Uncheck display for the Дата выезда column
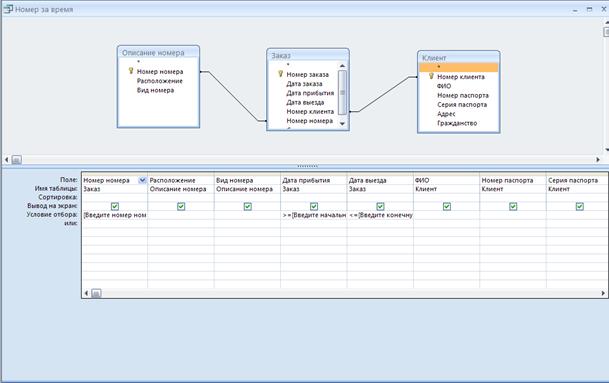Screen dimensions: 609x383 pos(380,206)
